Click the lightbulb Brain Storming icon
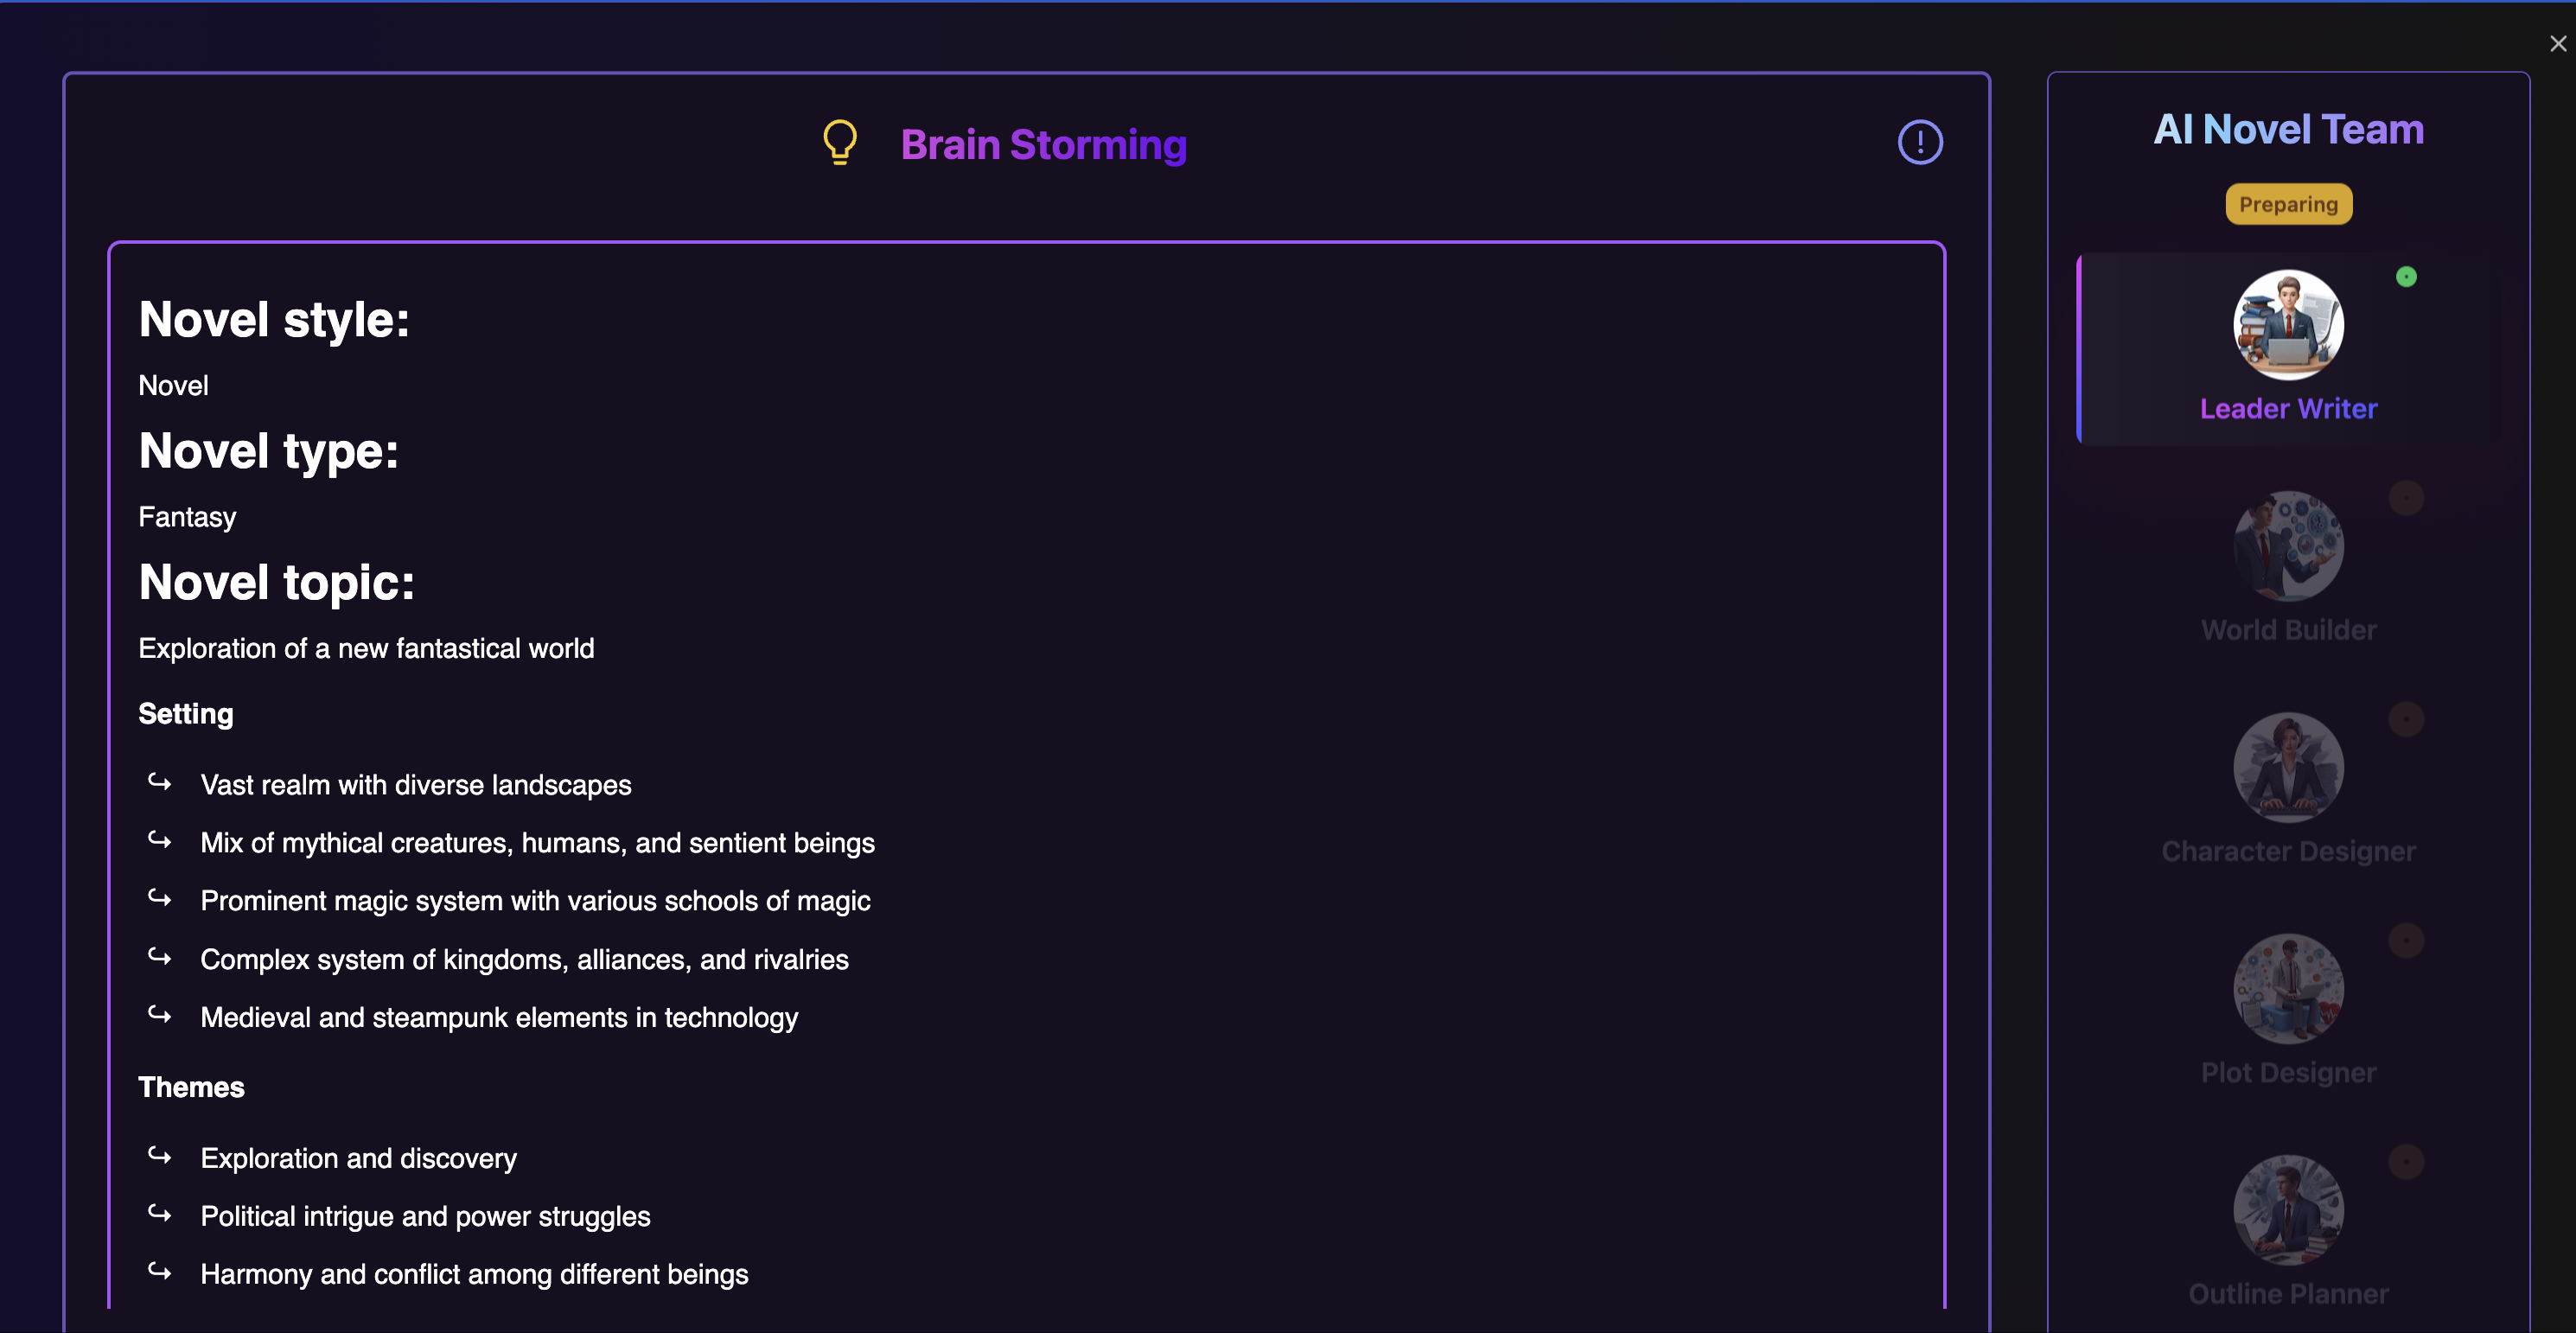The image size is (2576, 1333). coord(840,143)
